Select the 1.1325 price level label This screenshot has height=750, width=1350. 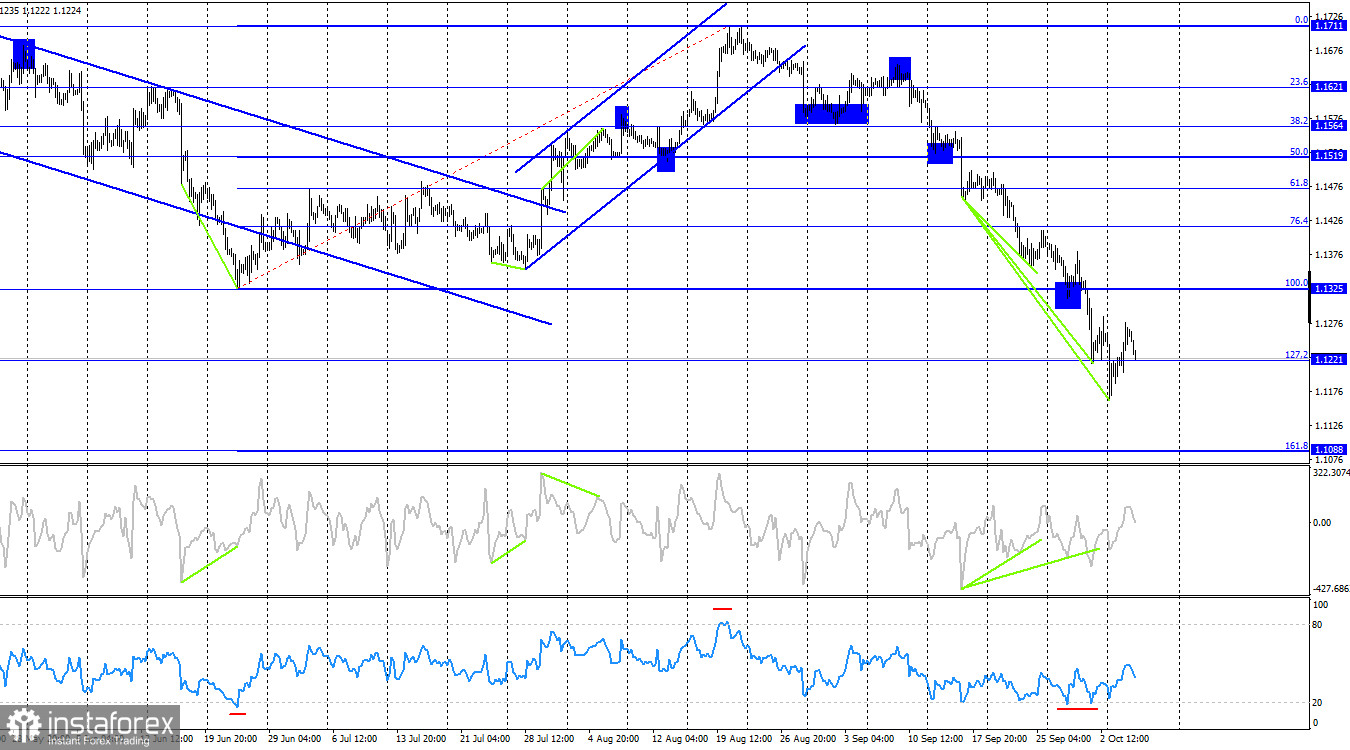[x=1329, y=288]
